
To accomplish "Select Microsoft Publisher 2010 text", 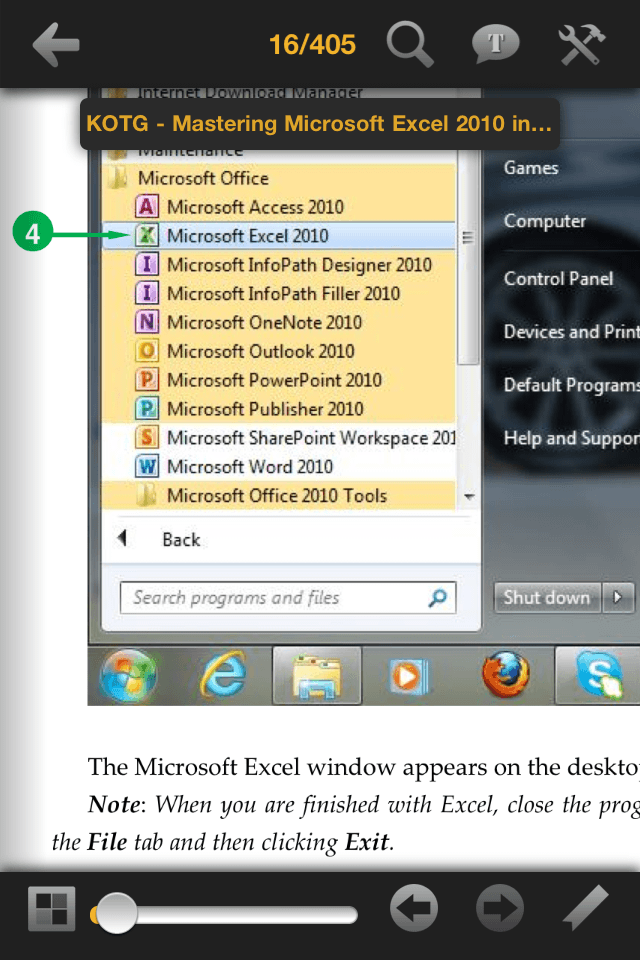I will (265, 409).
